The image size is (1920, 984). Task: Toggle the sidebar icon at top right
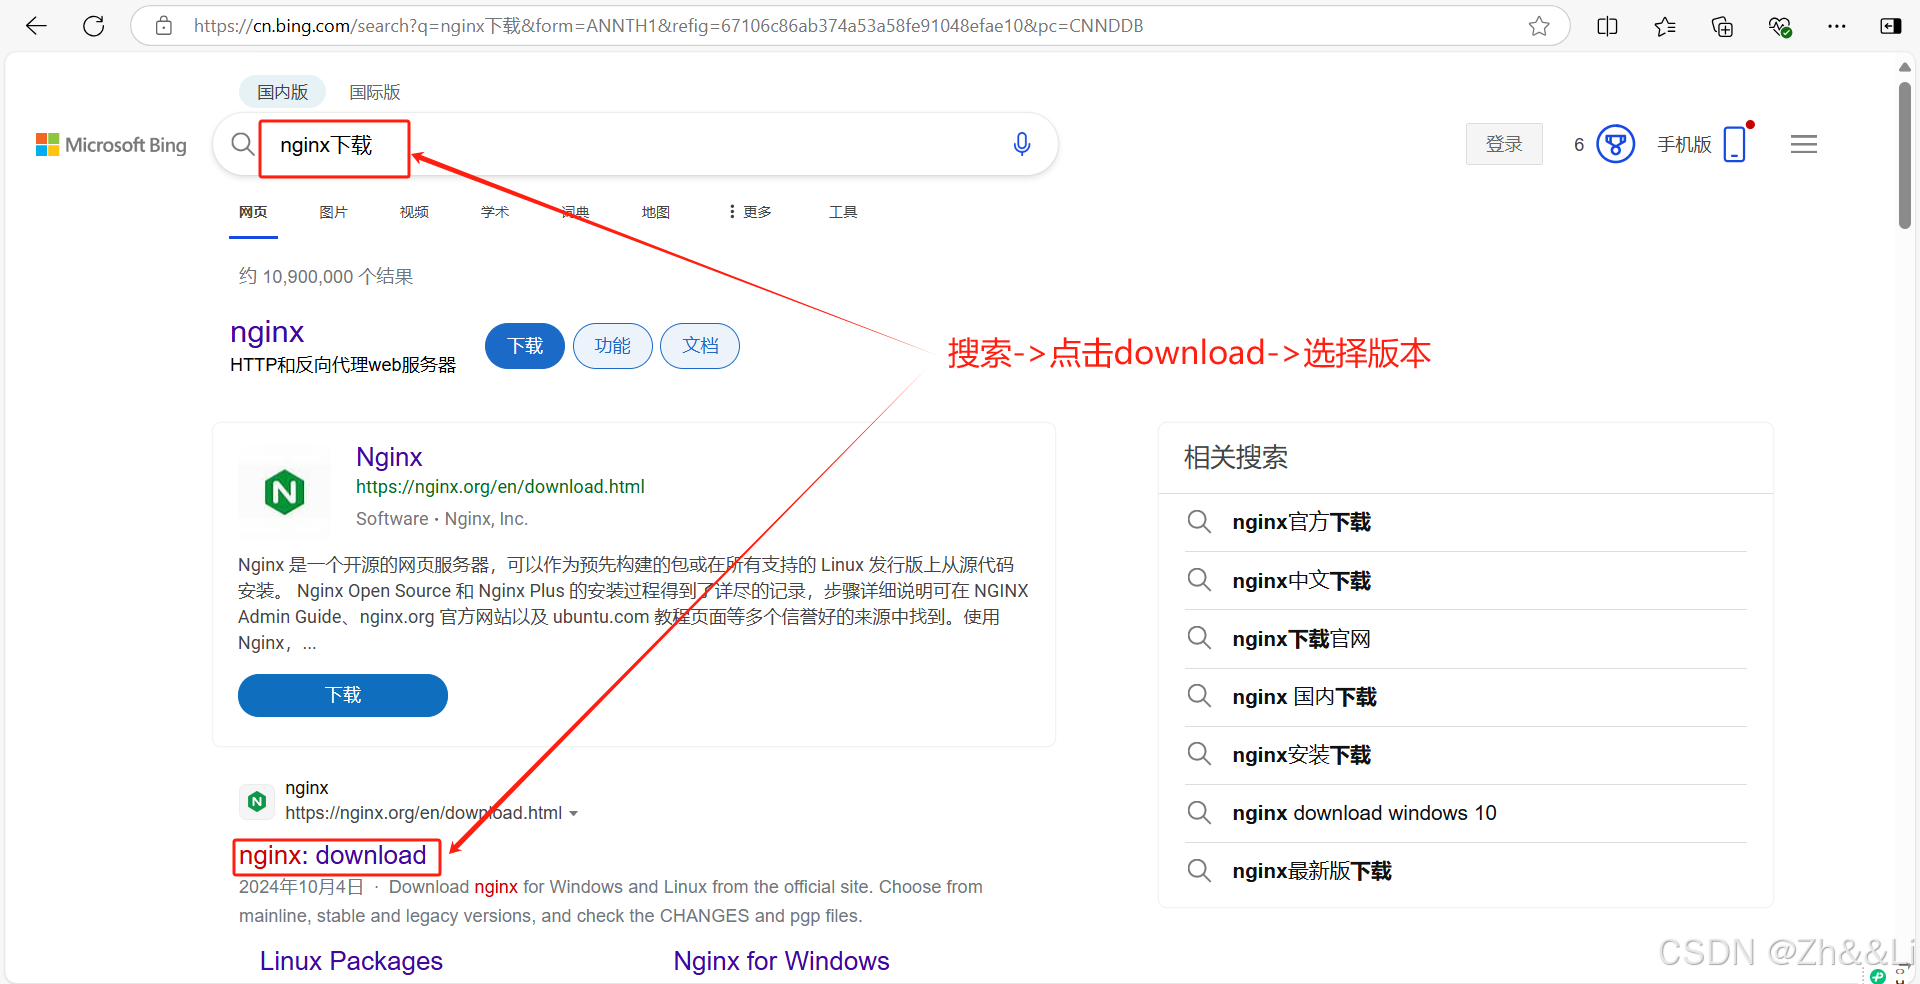coord(1891,26)
